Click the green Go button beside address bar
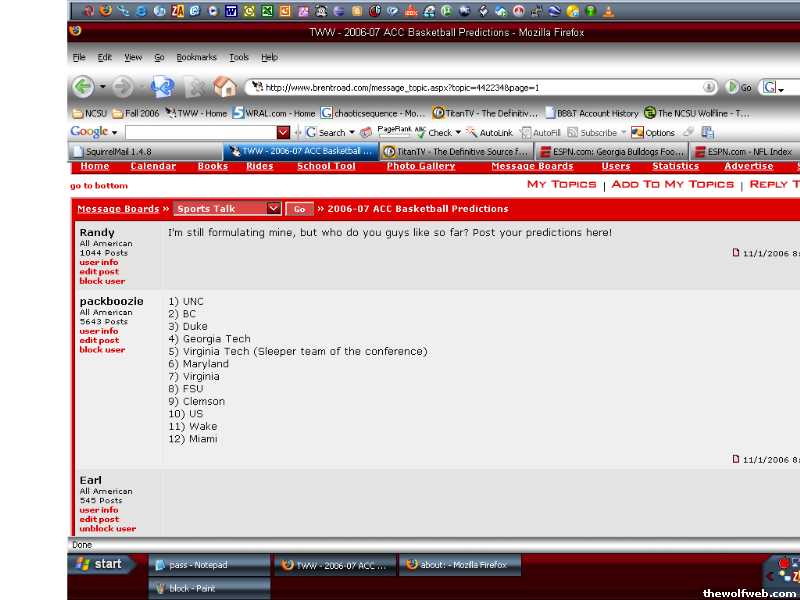Image resolution: width=800 pixels, height=600 pixels. [739, 88]
